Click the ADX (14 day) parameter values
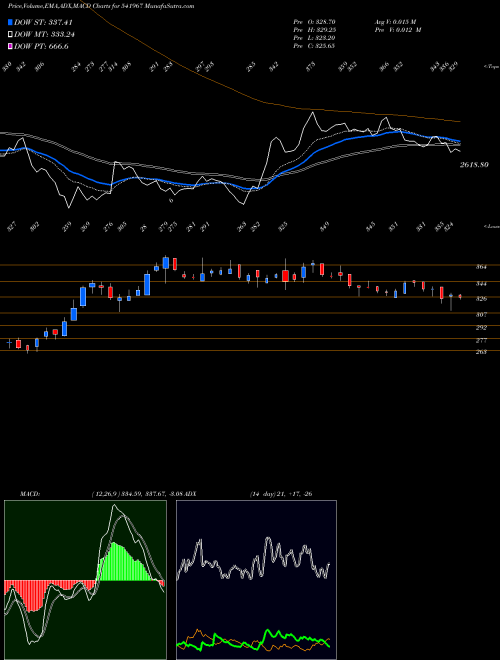Viewport: 500px width, 660px height. pyautogui.click(x=281, y=494)
